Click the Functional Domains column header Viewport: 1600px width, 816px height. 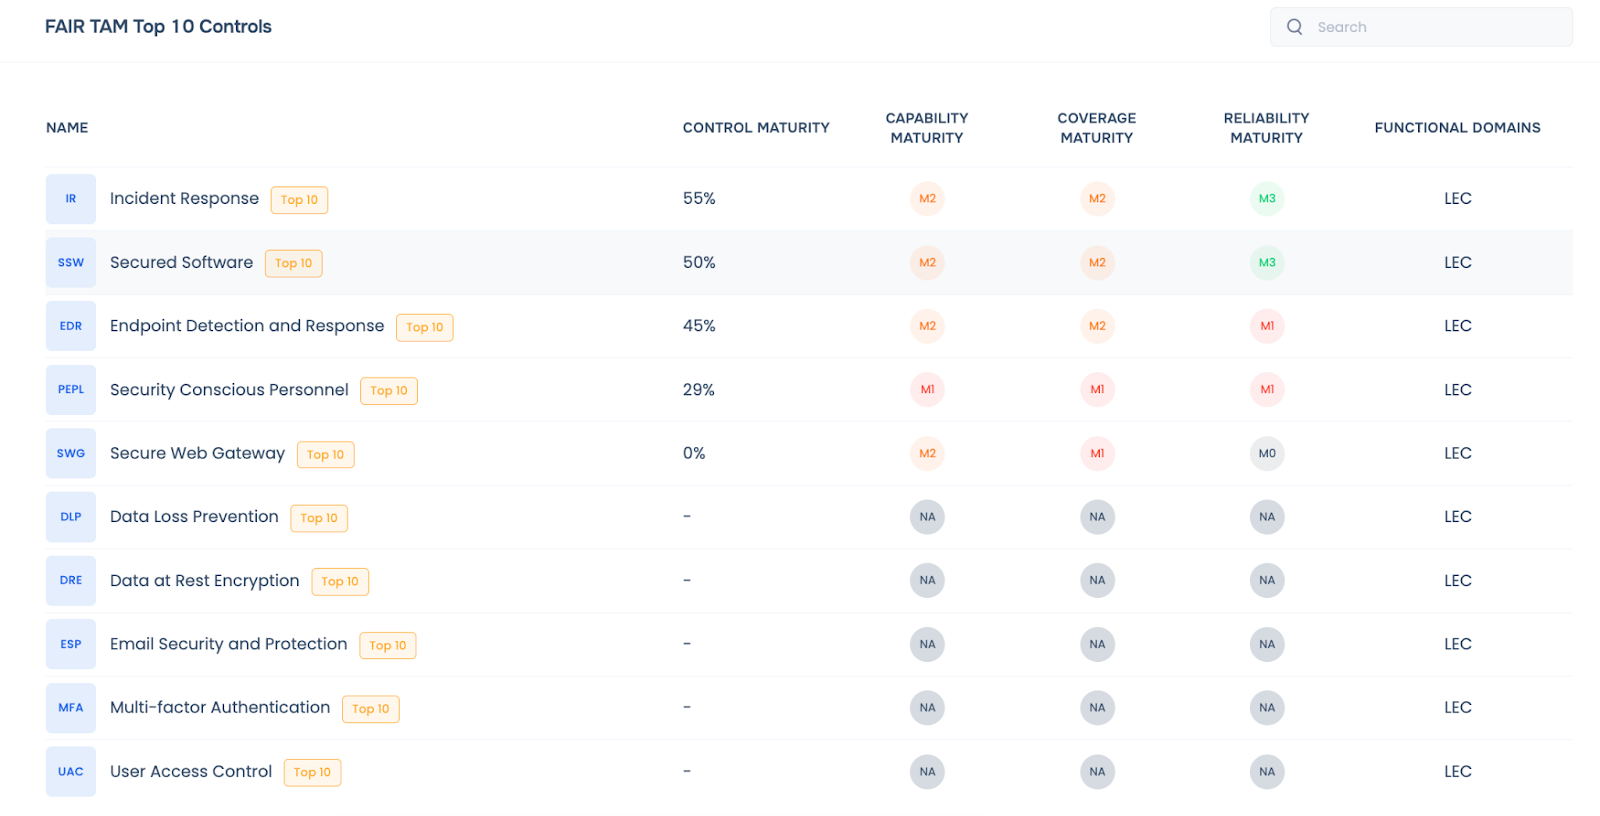tap(1457, 128)
